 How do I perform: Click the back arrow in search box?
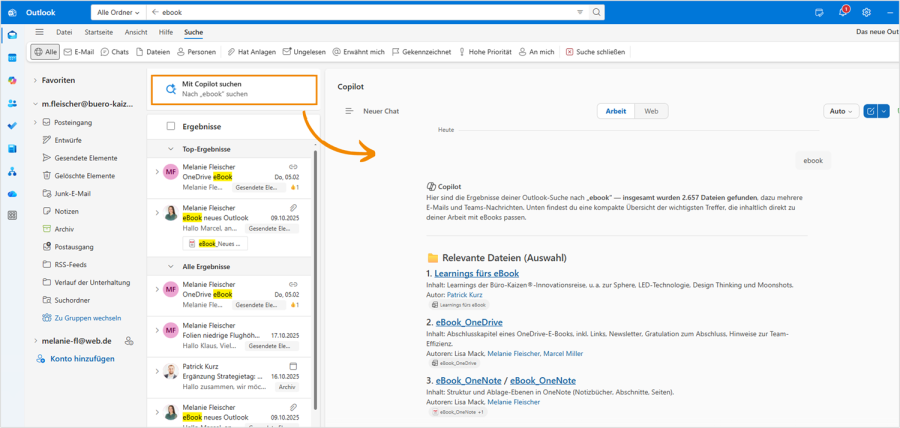[x=155, y=12]
